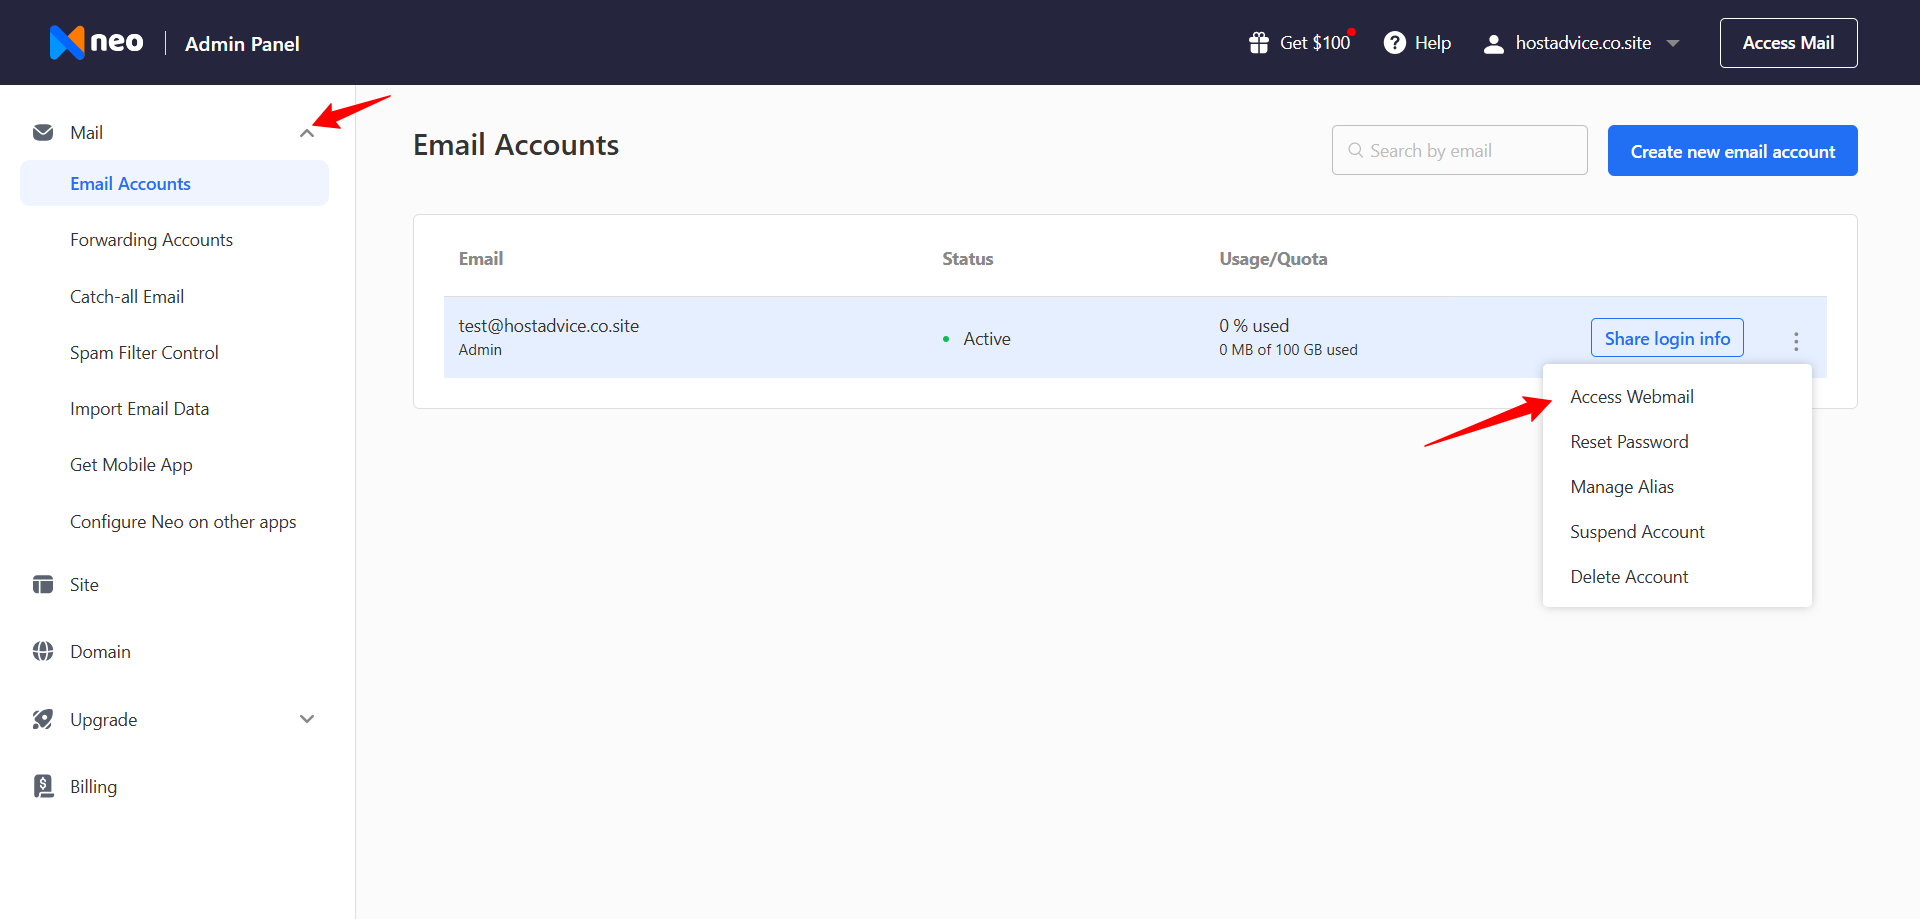
Task: Open the hostadvice.co.site account dropdown arrow
Action: [x=1673, y=43]
